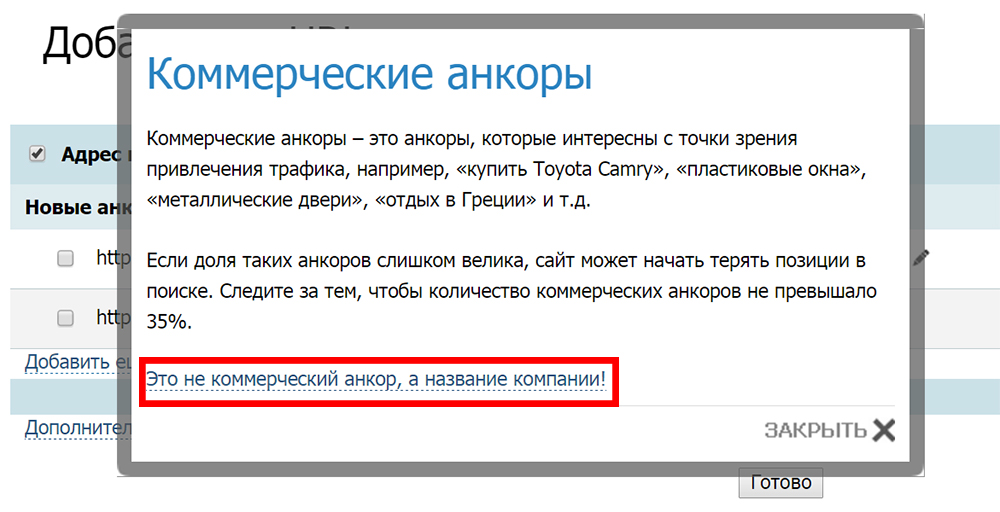
Task: Click the 'Новые анк' section header
Action: point(70,208)
